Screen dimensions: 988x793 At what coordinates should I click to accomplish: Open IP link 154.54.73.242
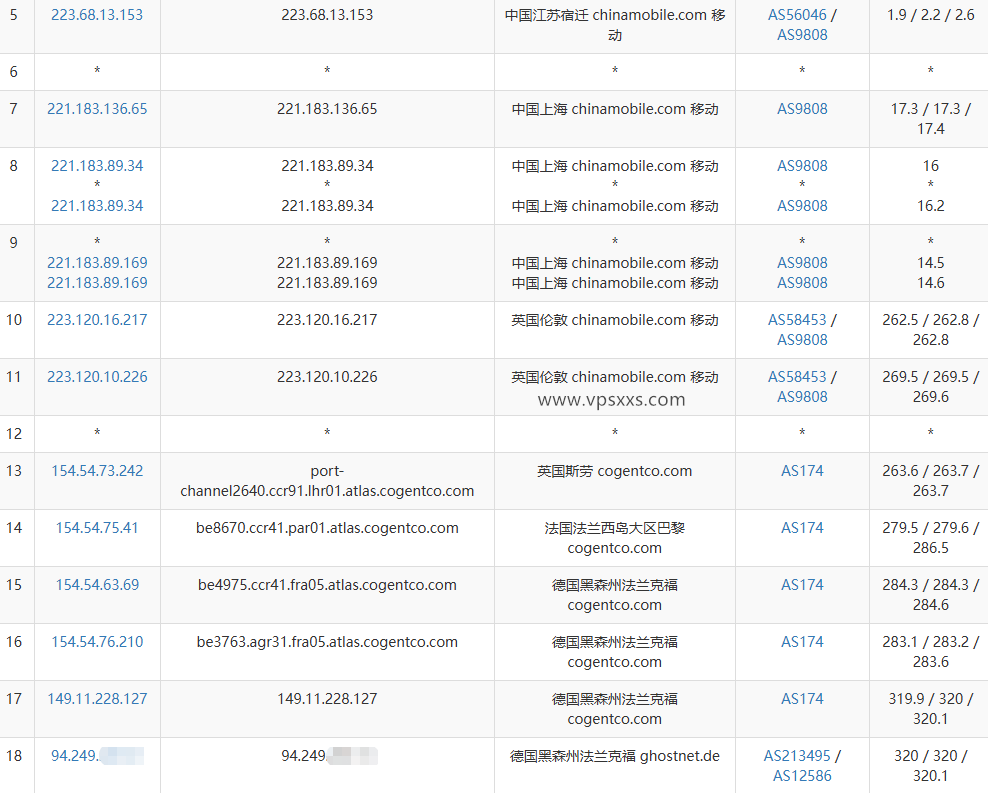pyautogui.click(x=97, y=471)
